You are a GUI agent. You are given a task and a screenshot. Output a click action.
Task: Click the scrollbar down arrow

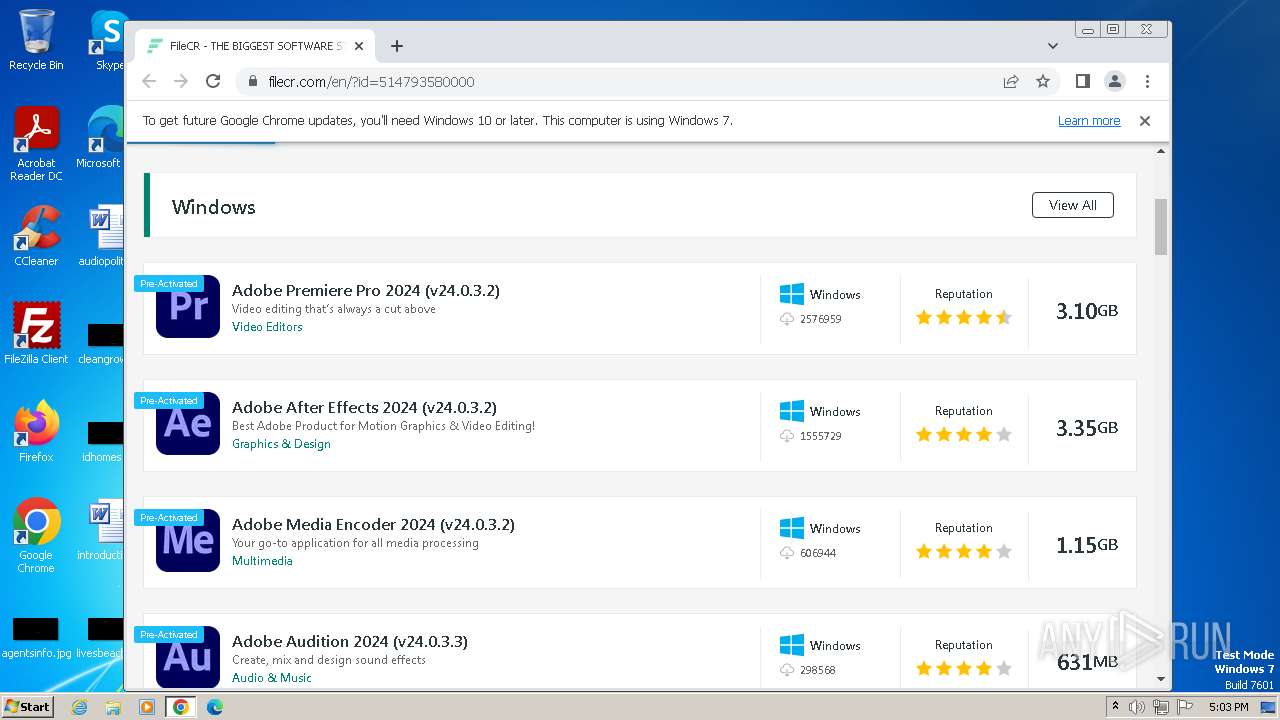point(1161,679)
